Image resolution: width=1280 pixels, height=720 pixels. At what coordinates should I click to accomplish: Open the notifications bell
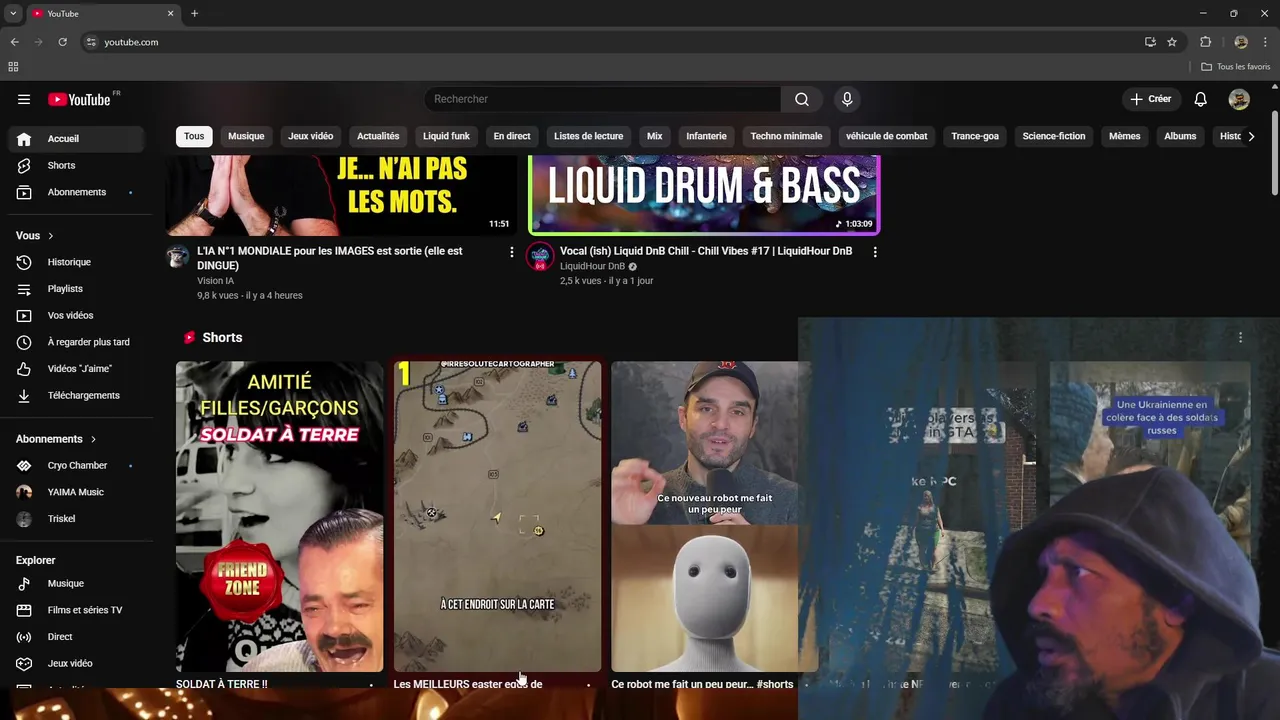click(x=1201, y=99)
